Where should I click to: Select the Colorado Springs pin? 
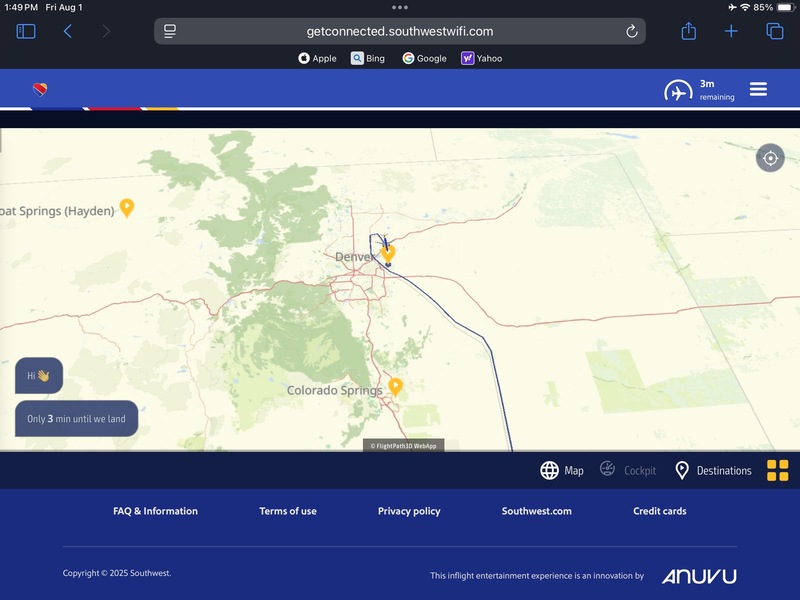395,387
